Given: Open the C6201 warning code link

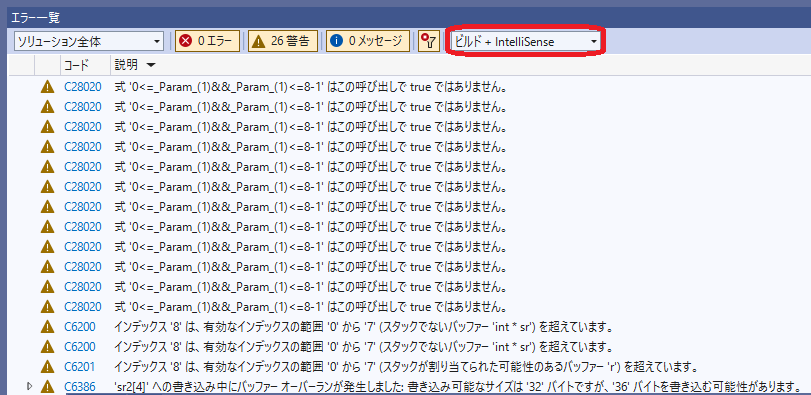Looking at the screenshot, I should pyautogui.click(x=80, y=367).
